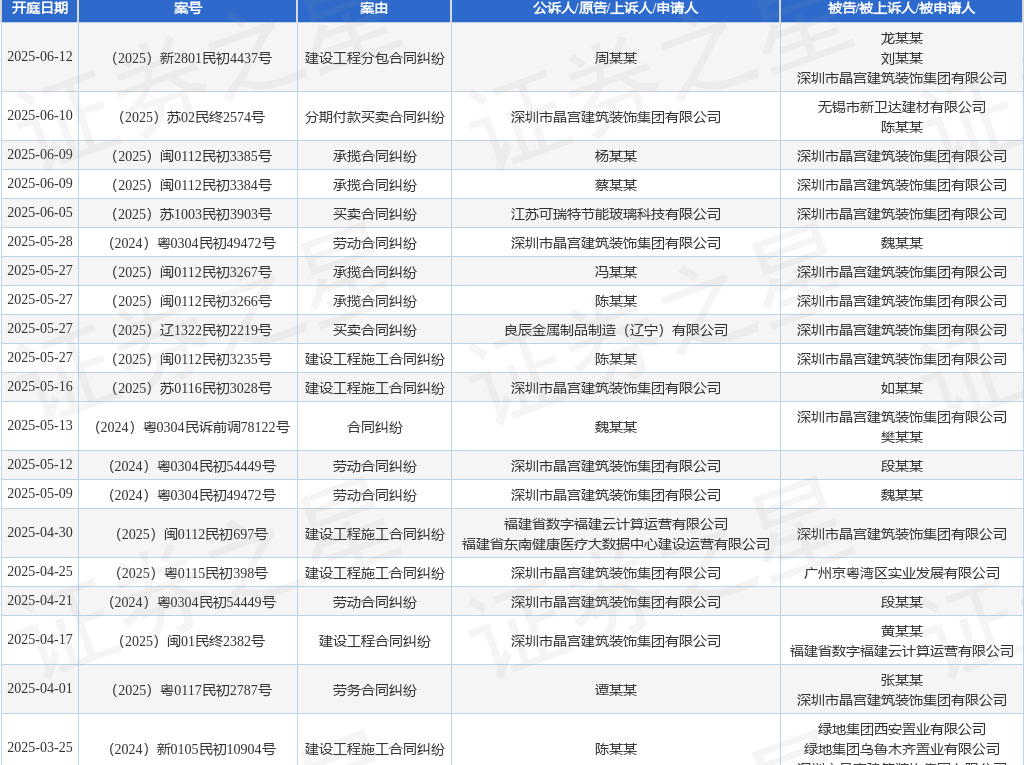
Task: Click defendant 段某某 on the 2025-05-12 row
Action: coord(901,466)
